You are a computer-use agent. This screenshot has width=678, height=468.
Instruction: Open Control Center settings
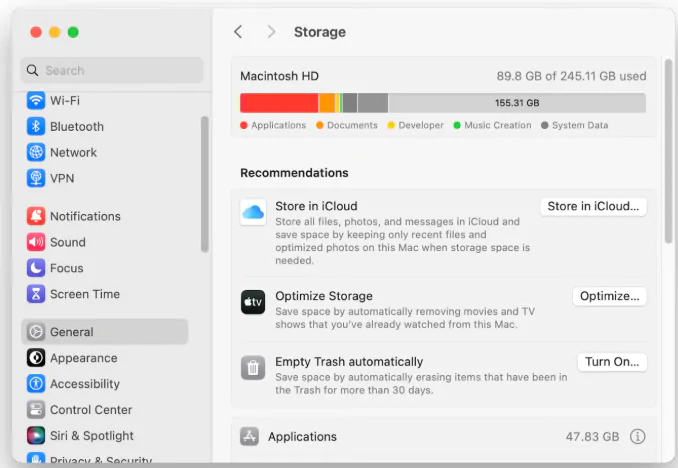91,410
